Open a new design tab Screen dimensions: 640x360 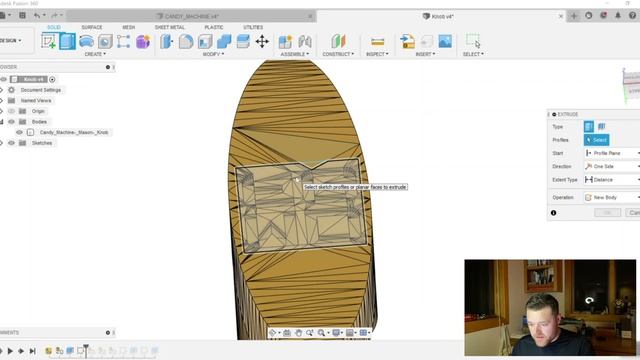[574, 16]
